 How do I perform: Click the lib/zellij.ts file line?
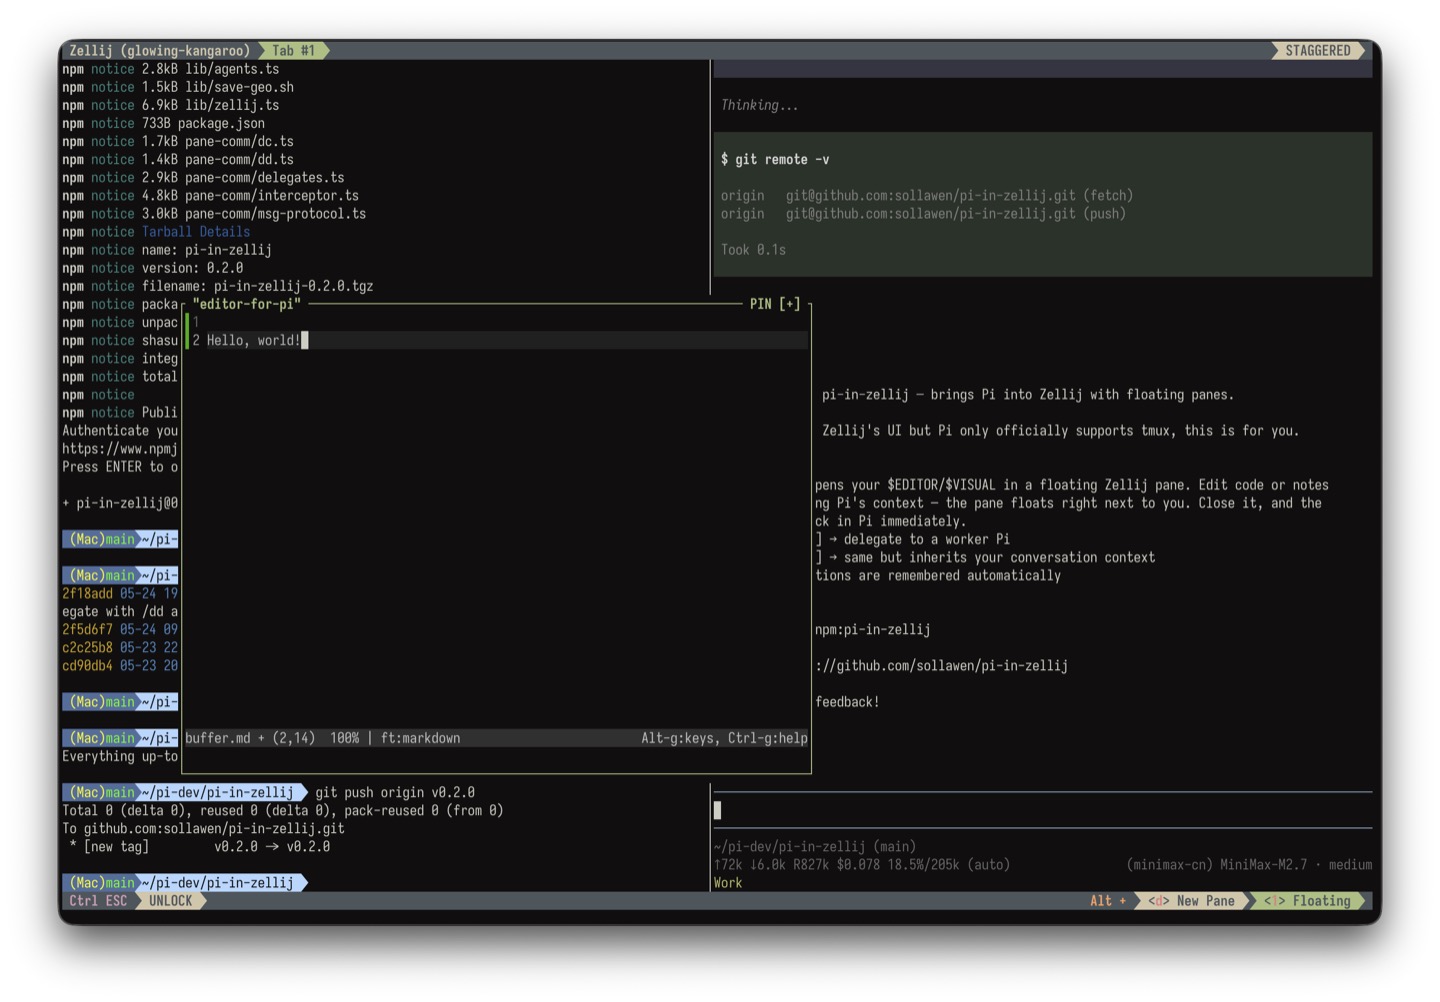[x=171, y=105]
